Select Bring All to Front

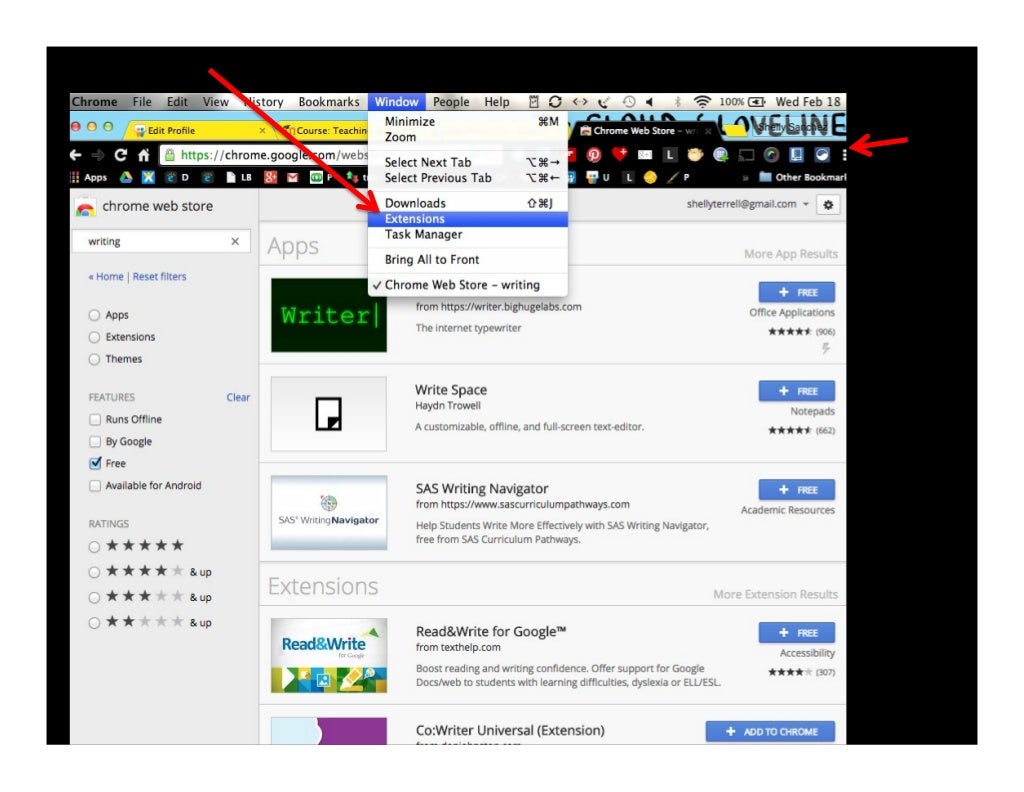click(468, 260)
